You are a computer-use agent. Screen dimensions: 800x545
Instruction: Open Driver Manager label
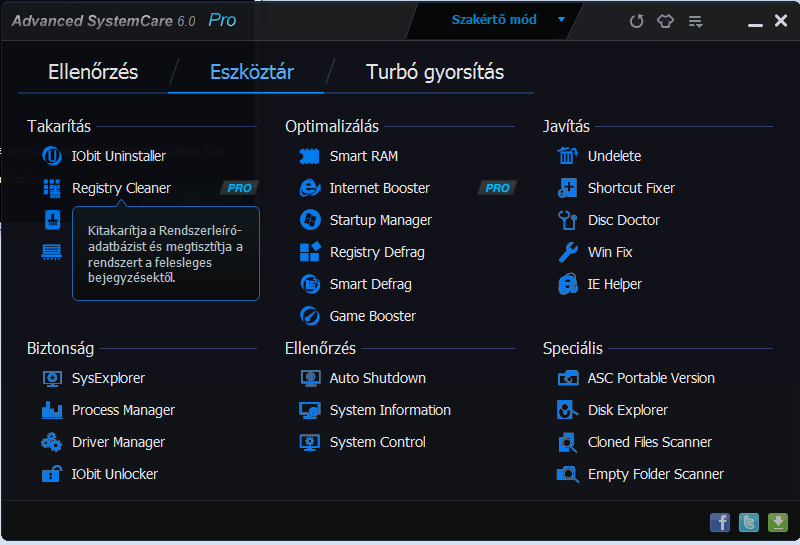[x=118, y=442]
